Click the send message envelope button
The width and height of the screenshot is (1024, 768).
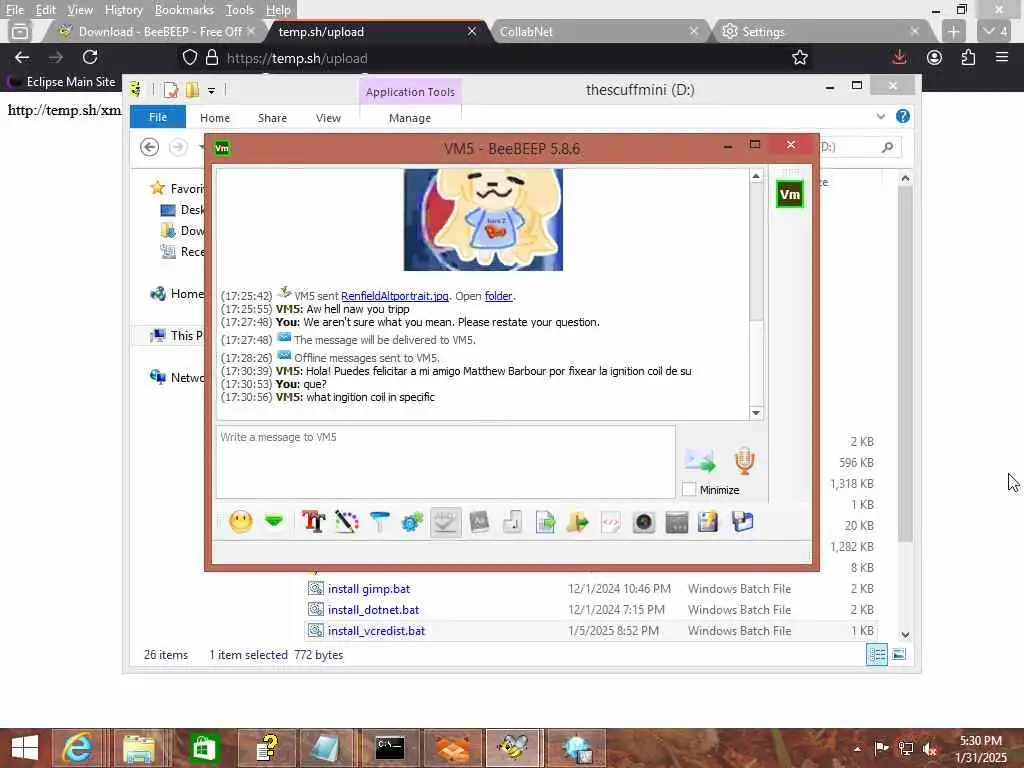coord(701,460)
